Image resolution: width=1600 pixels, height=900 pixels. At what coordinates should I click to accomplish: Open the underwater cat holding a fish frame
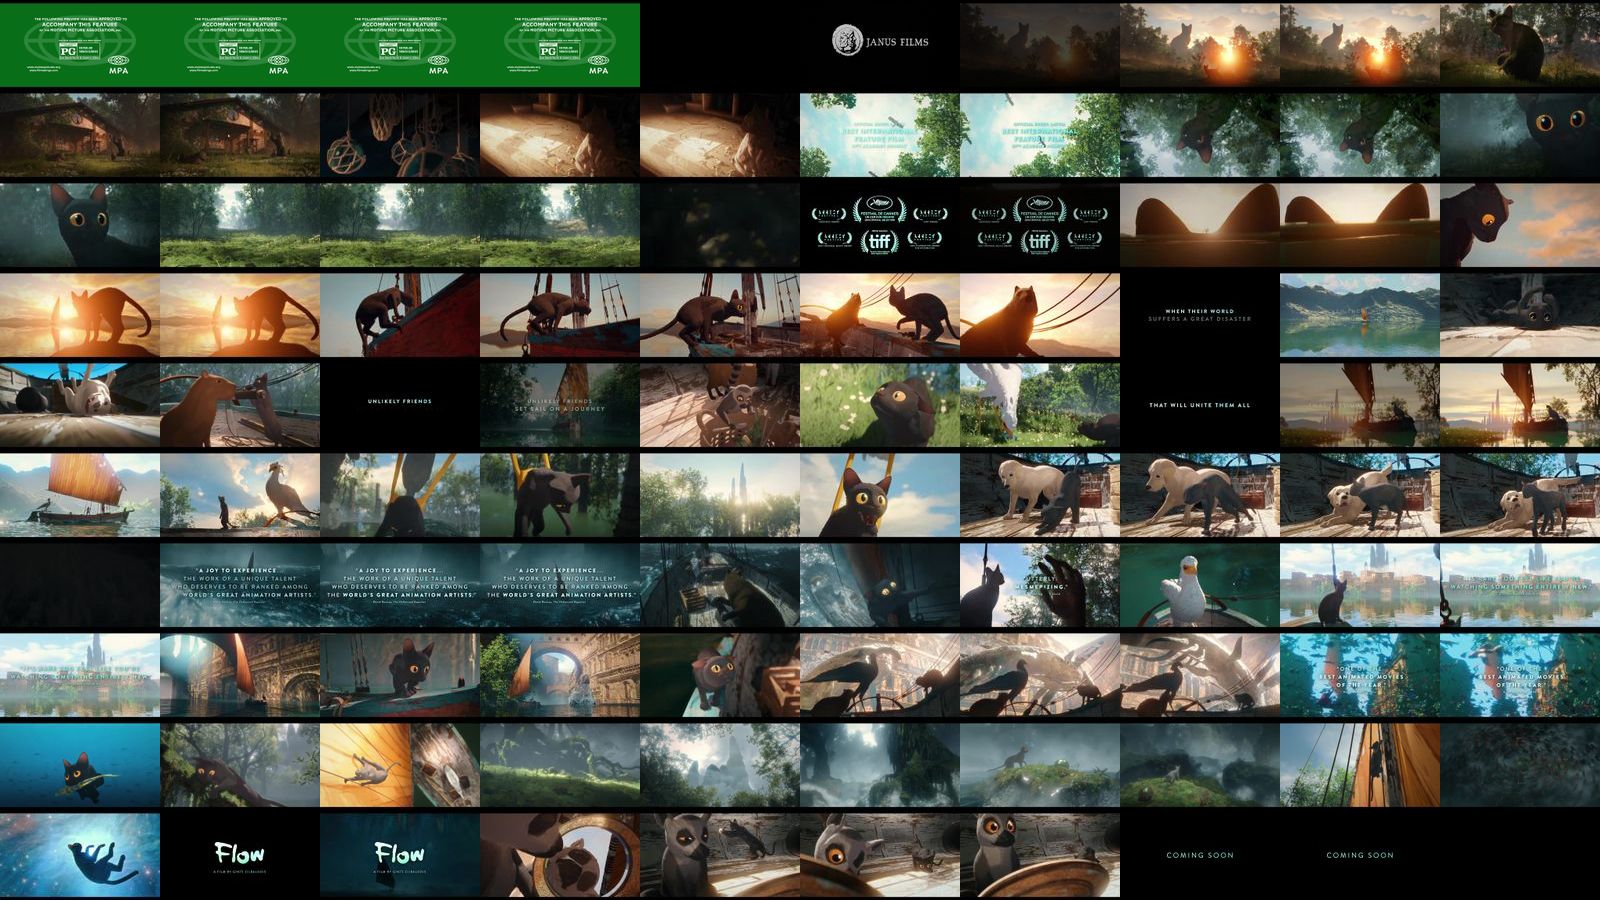pos(80,765)
